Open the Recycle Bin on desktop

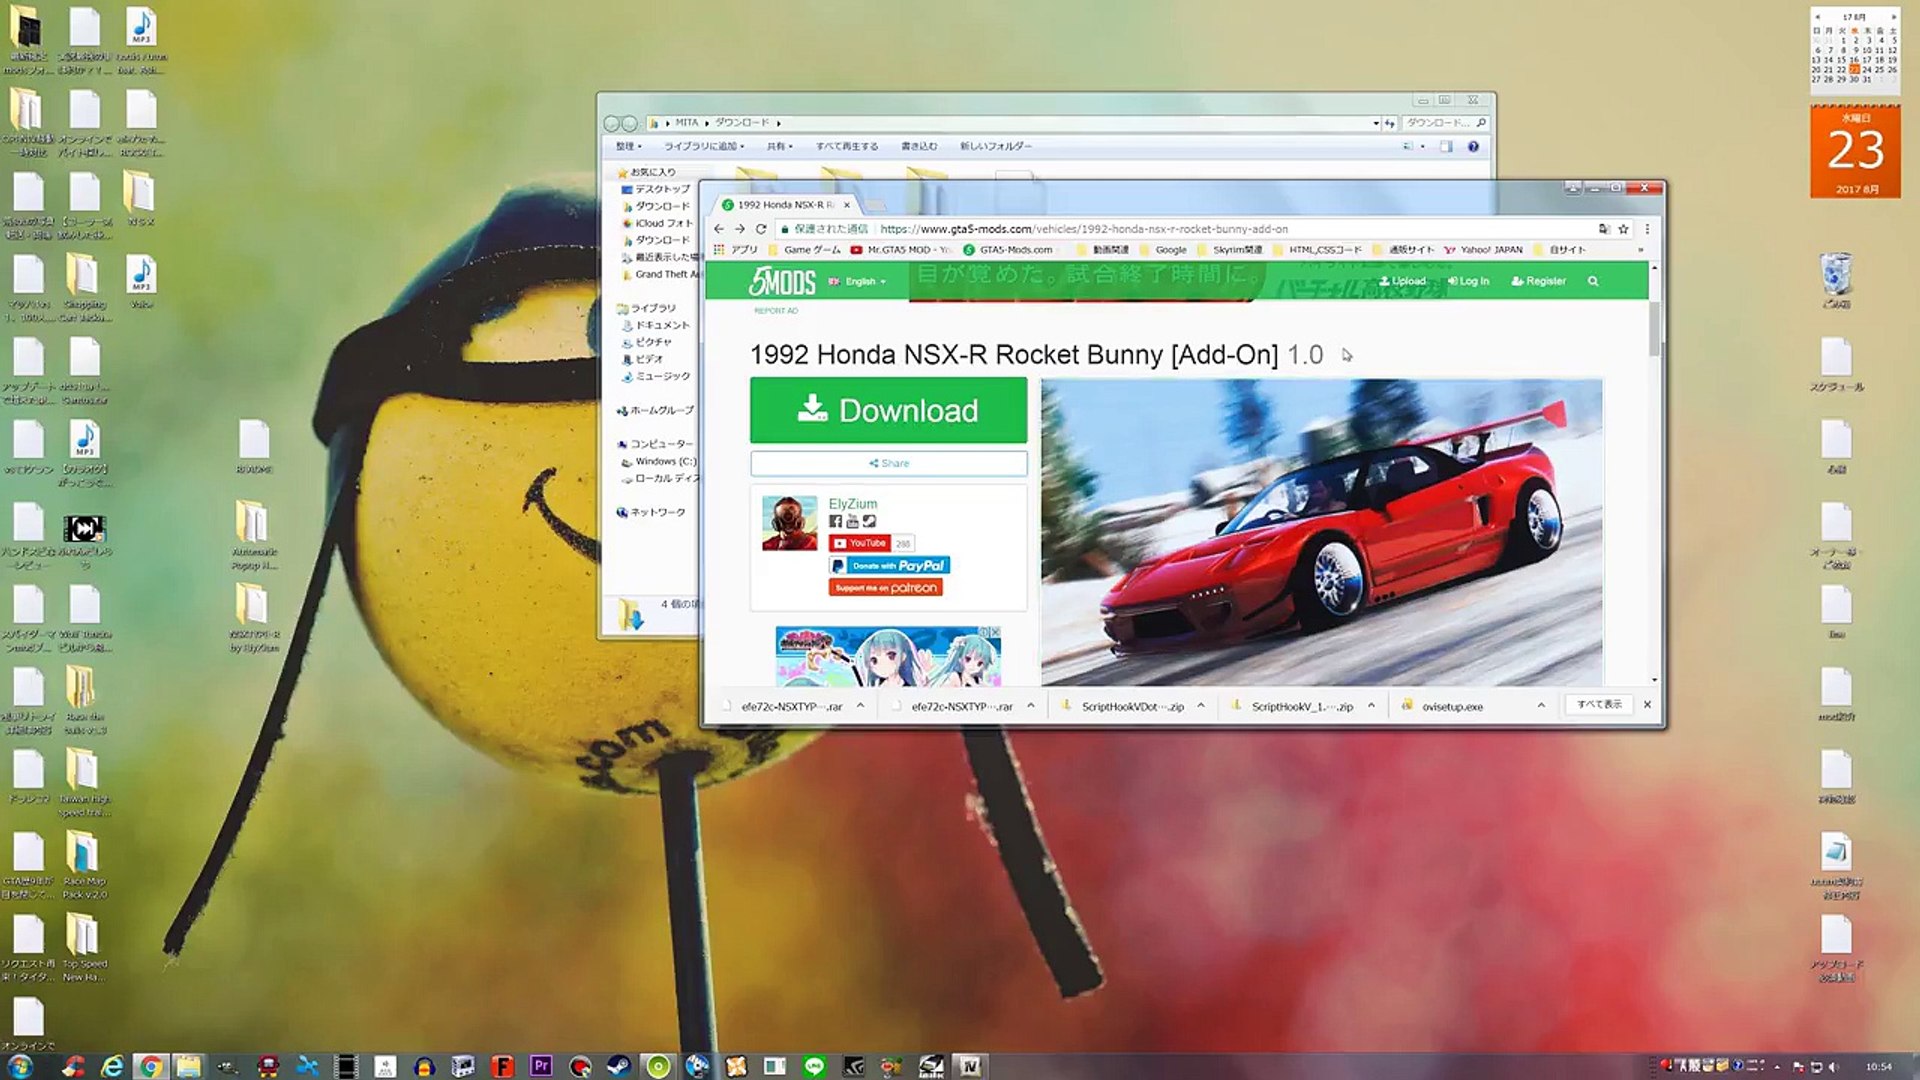coord(1836,279)
